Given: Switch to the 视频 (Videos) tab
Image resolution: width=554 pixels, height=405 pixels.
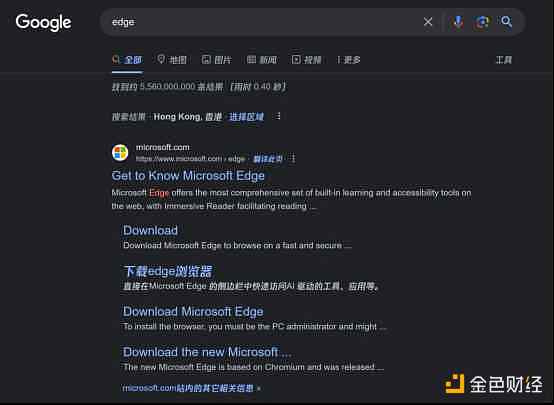Looking at the screenshot, I should pos(306,60).
